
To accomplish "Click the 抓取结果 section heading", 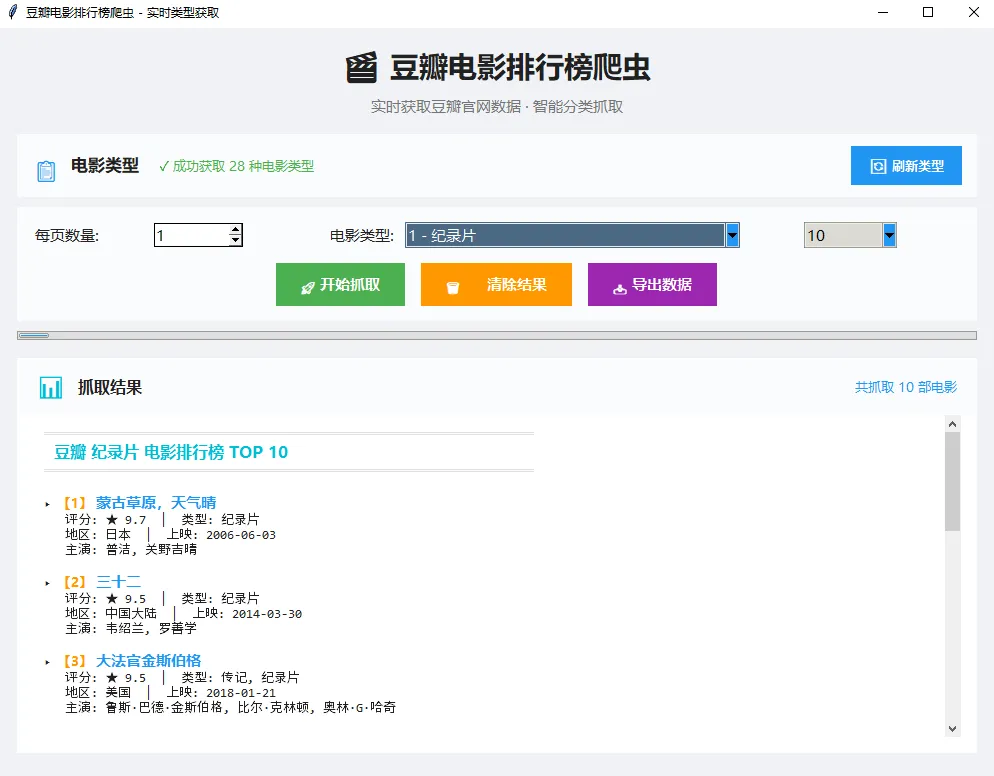I will coord(110,387).
